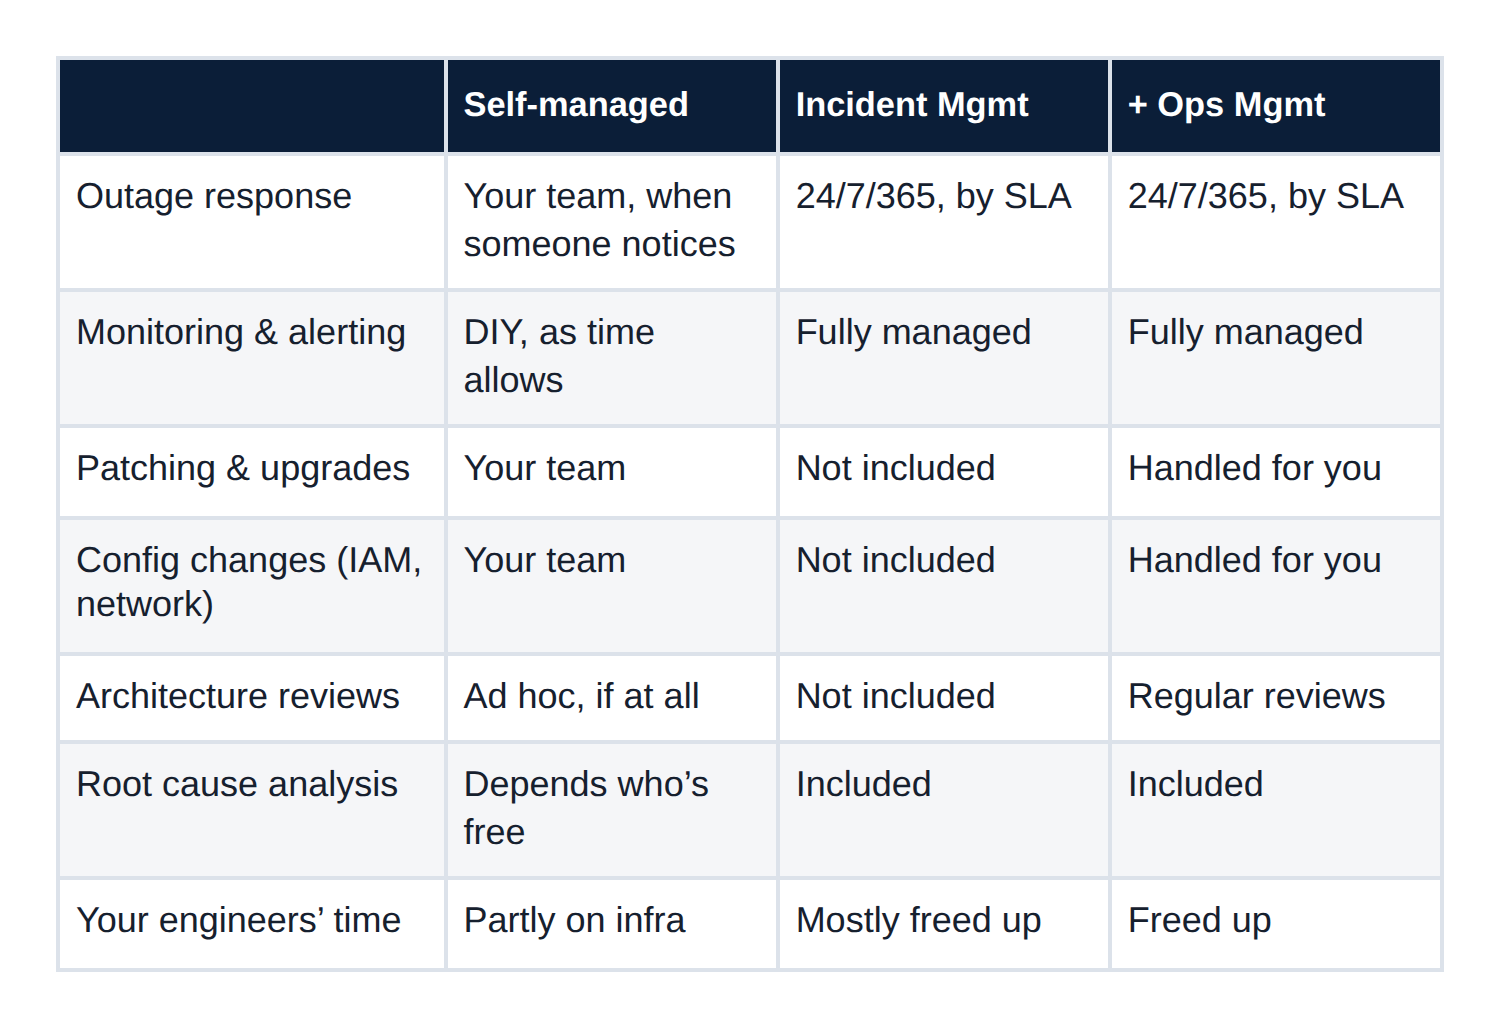The height and width of the screenshot is (1028, 1500).
Task: Click '24/7/365, by SLA' under Incident Mgmt
Action: coord(943,221)
